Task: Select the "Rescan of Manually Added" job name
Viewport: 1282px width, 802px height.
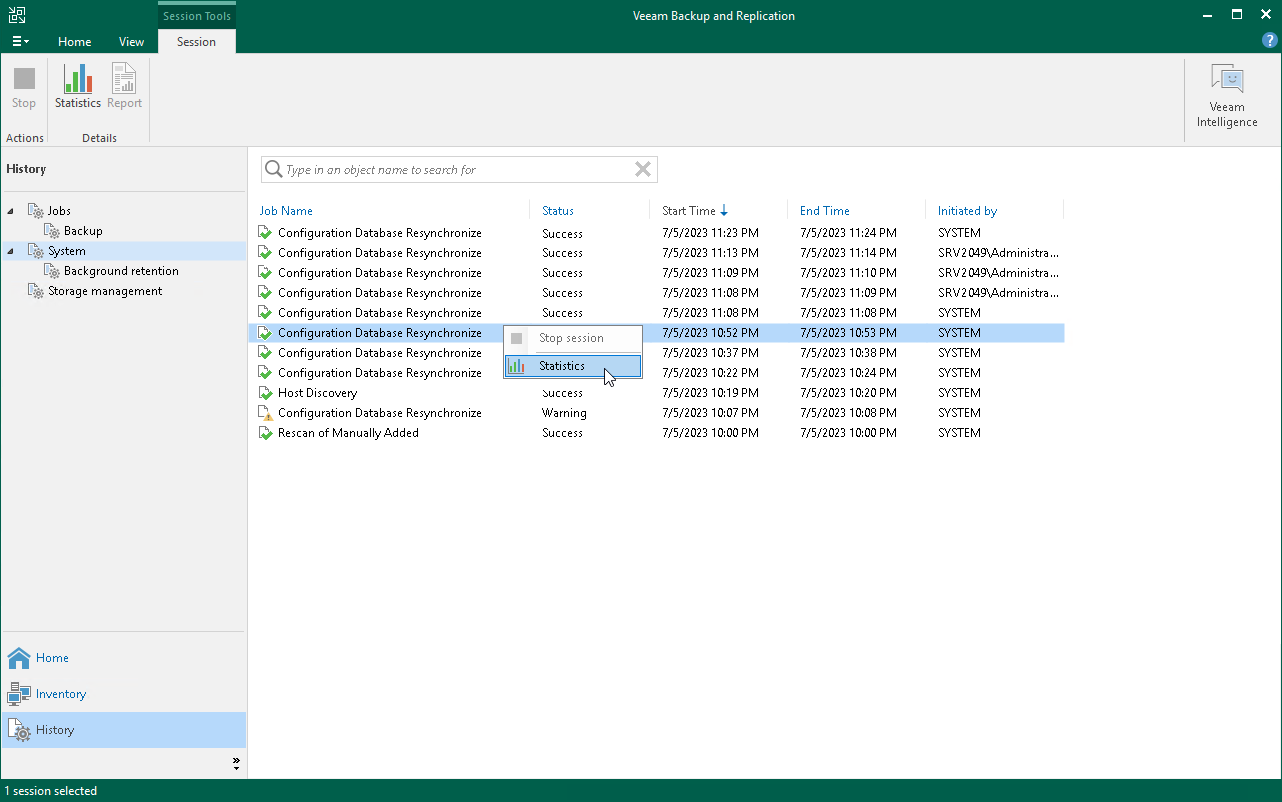Action: [x=348, y=433]
